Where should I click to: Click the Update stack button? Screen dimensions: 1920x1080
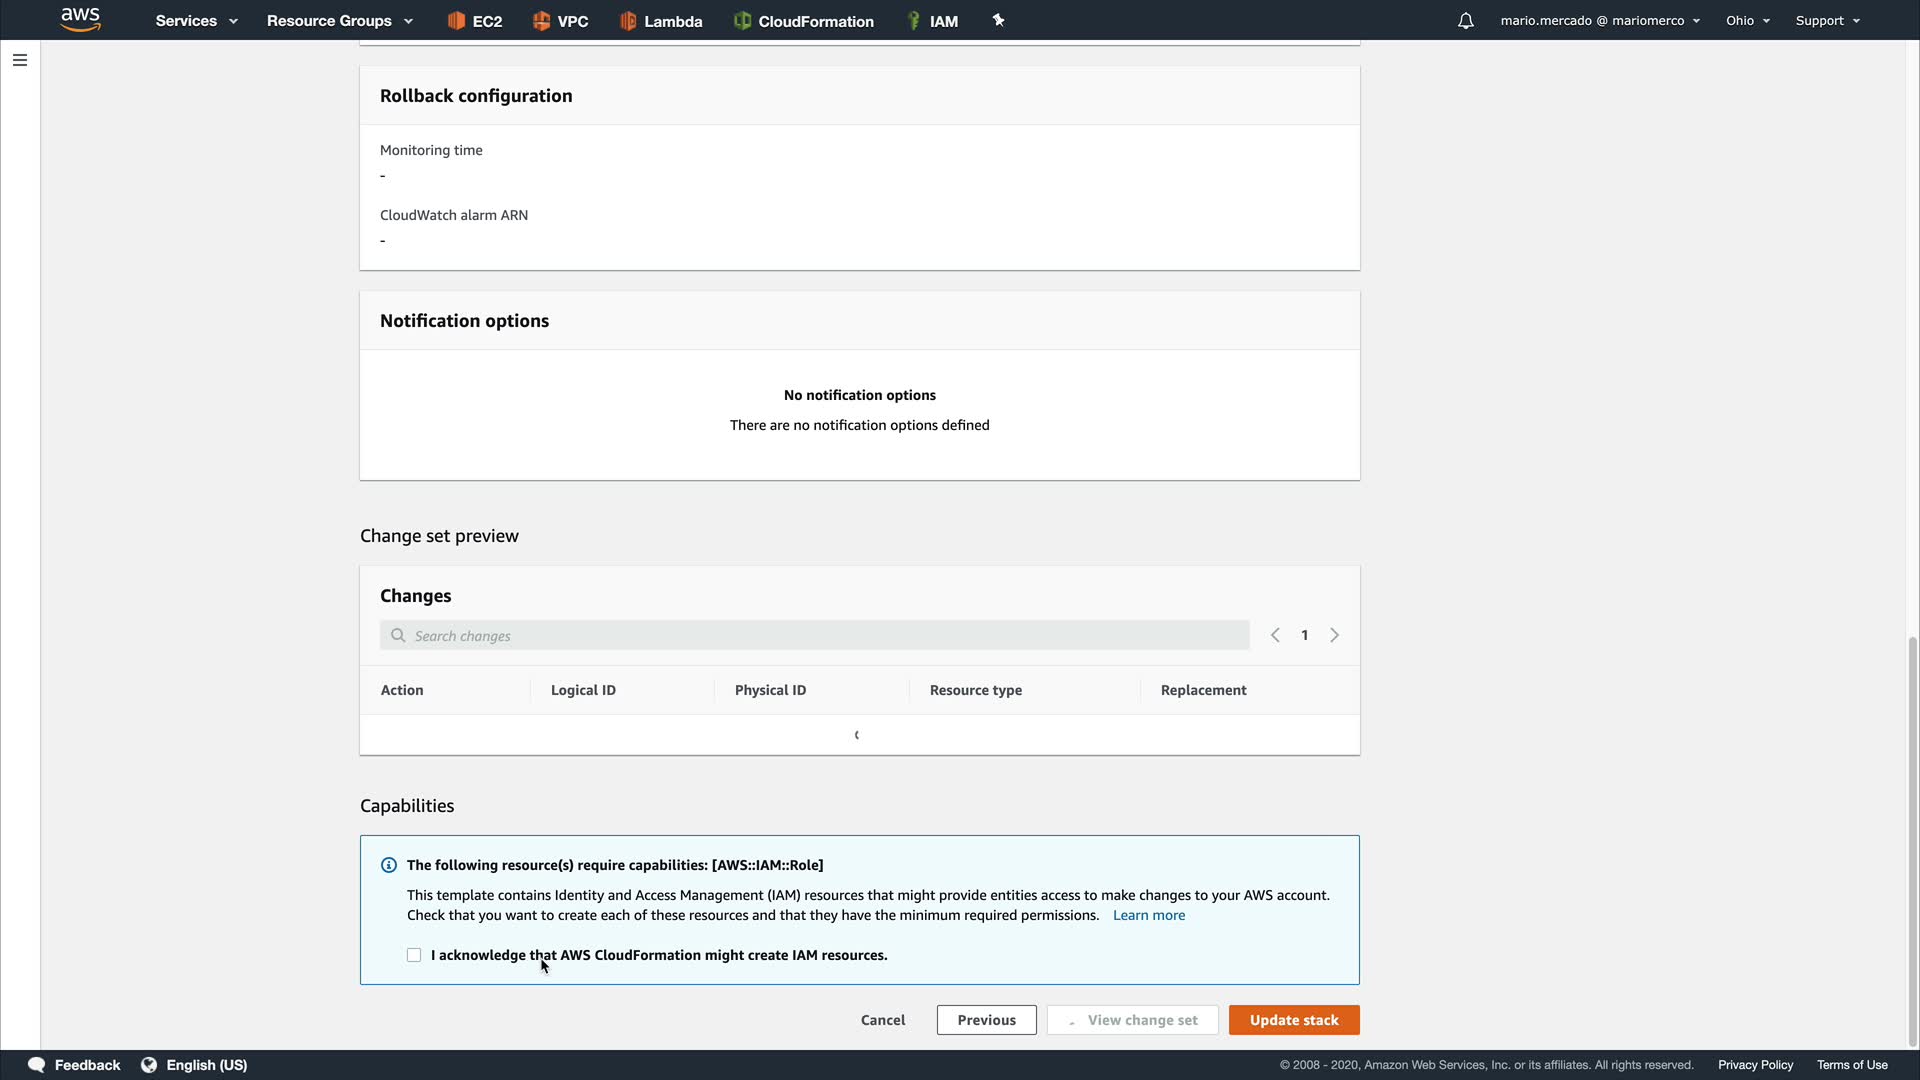[1293, 1020]
